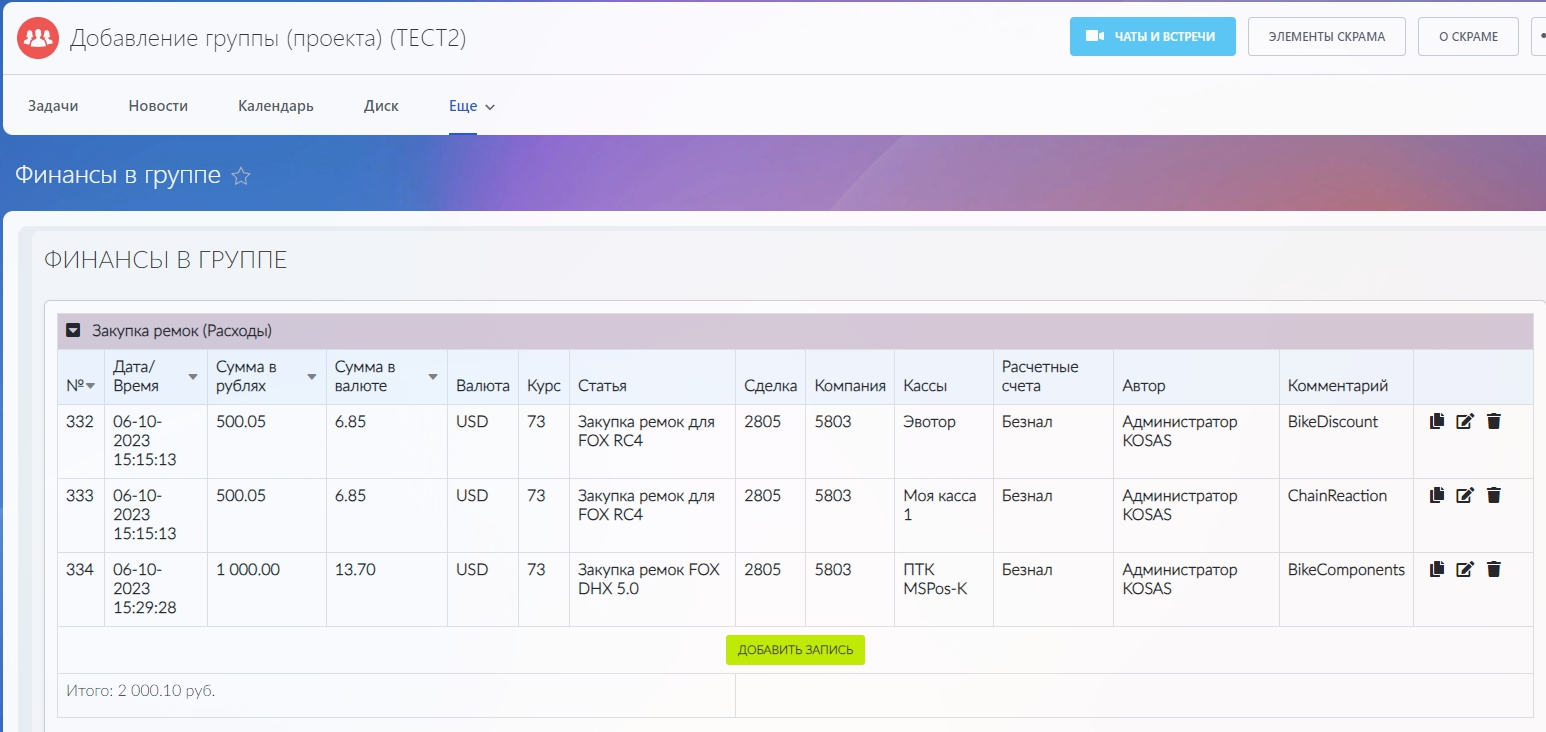Click the О скраме button
Image resolution: width=1546 pixels, height=732 pixels.
(1468, 36)
